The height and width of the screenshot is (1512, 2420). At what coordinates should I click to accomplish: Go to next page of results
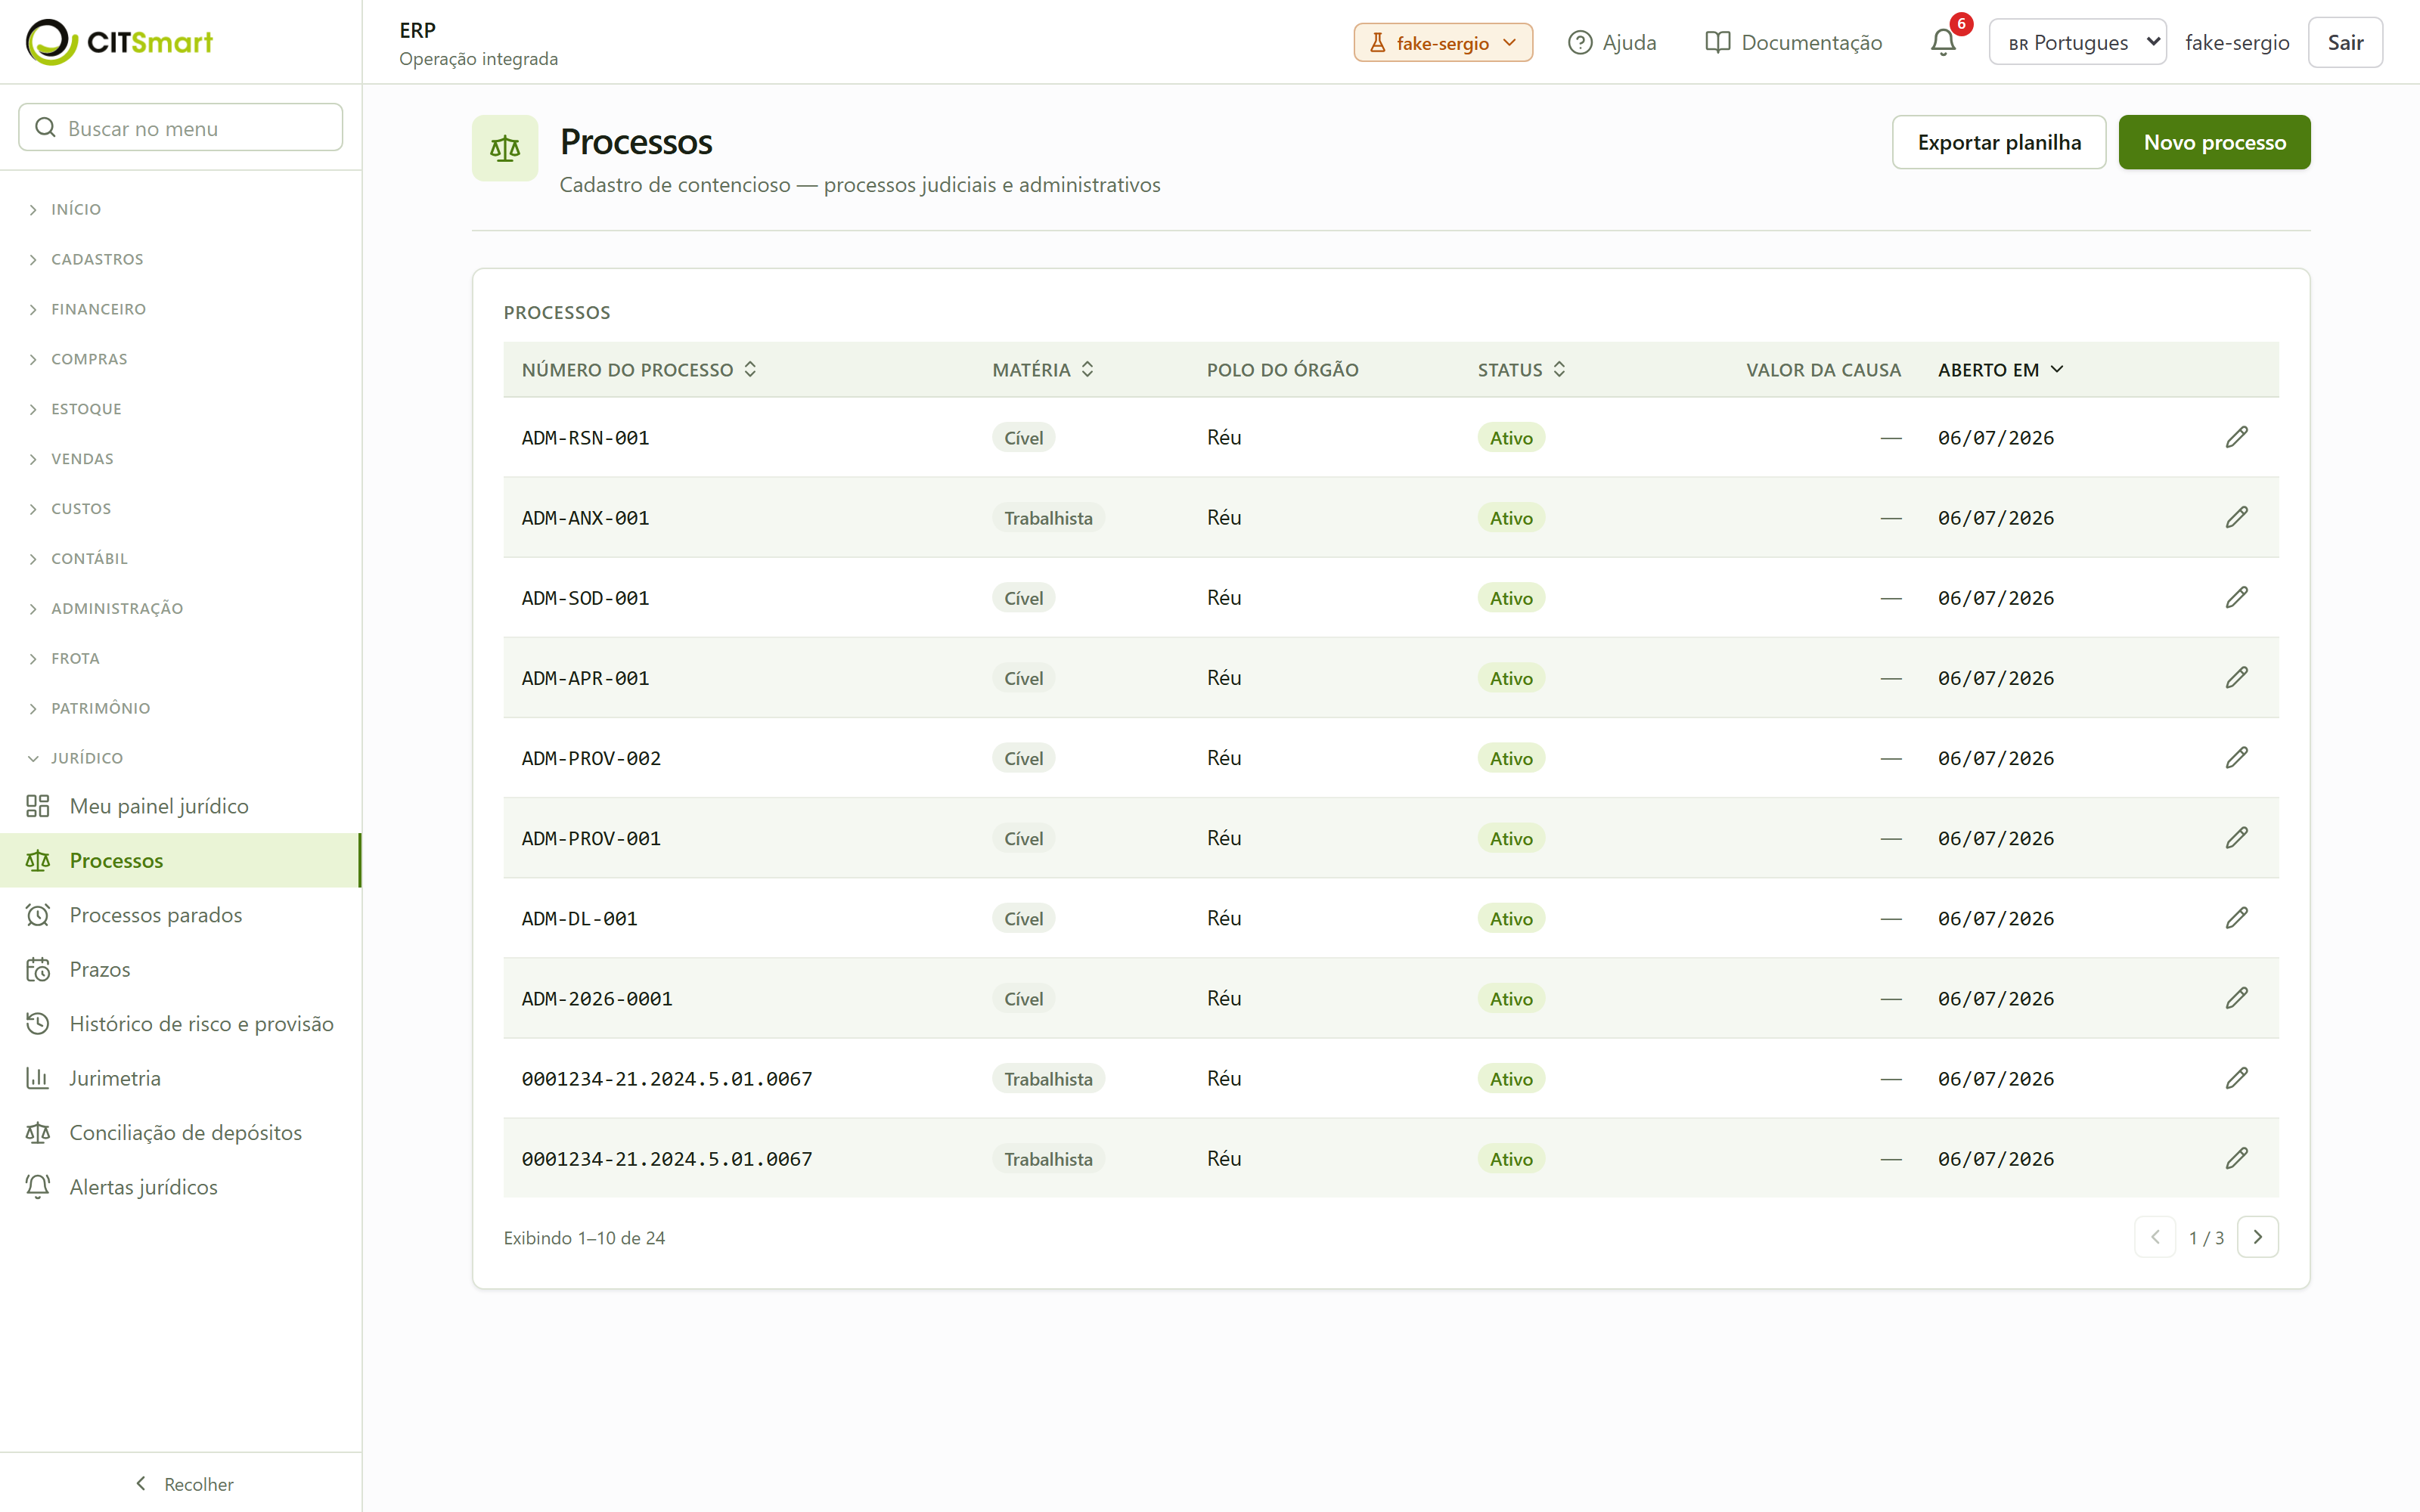pyautogui.click(x=2257, y=1237)
